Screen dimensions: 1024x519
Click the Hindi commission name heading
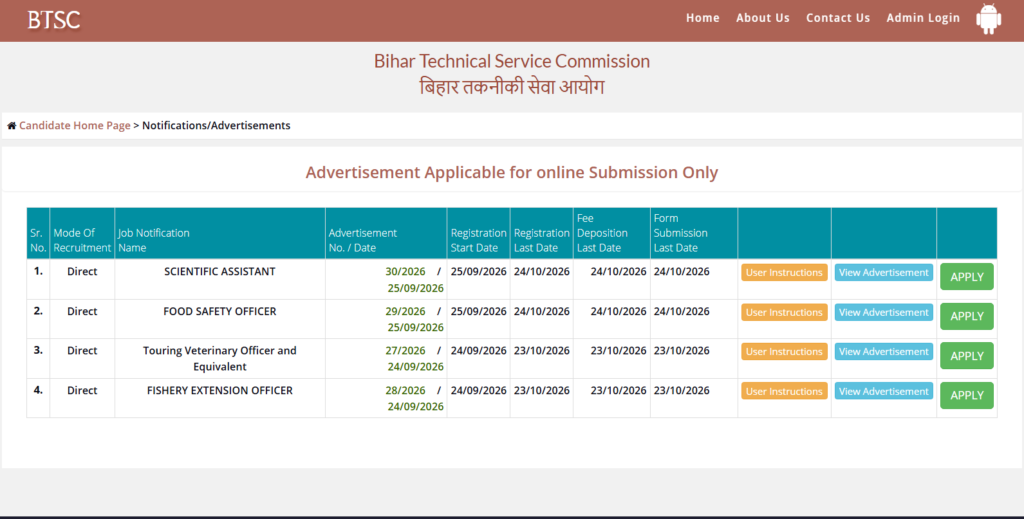click(512, 87)
